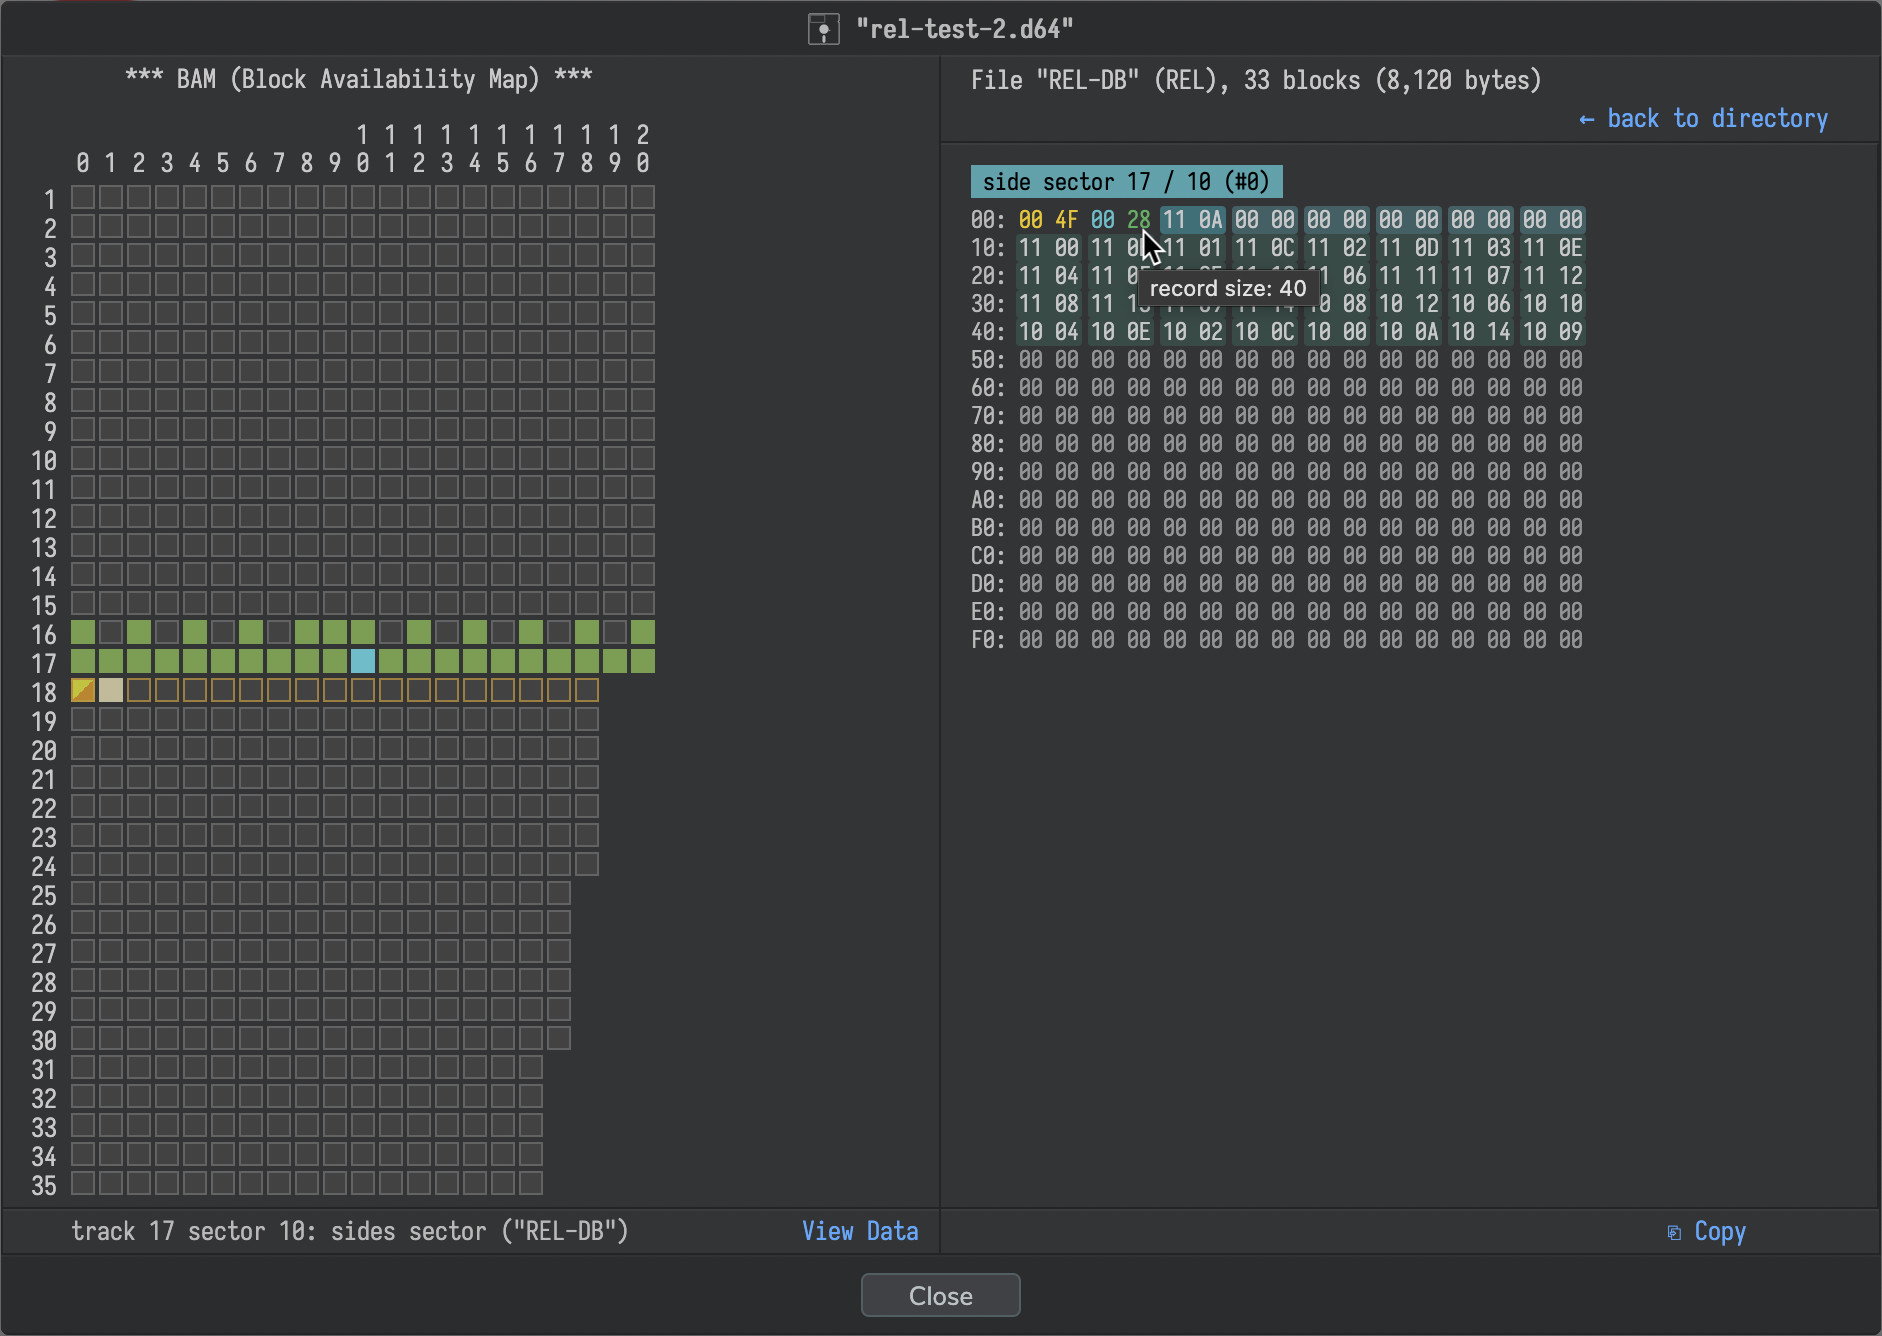Click byte 0A in hex row 40

1427,332
